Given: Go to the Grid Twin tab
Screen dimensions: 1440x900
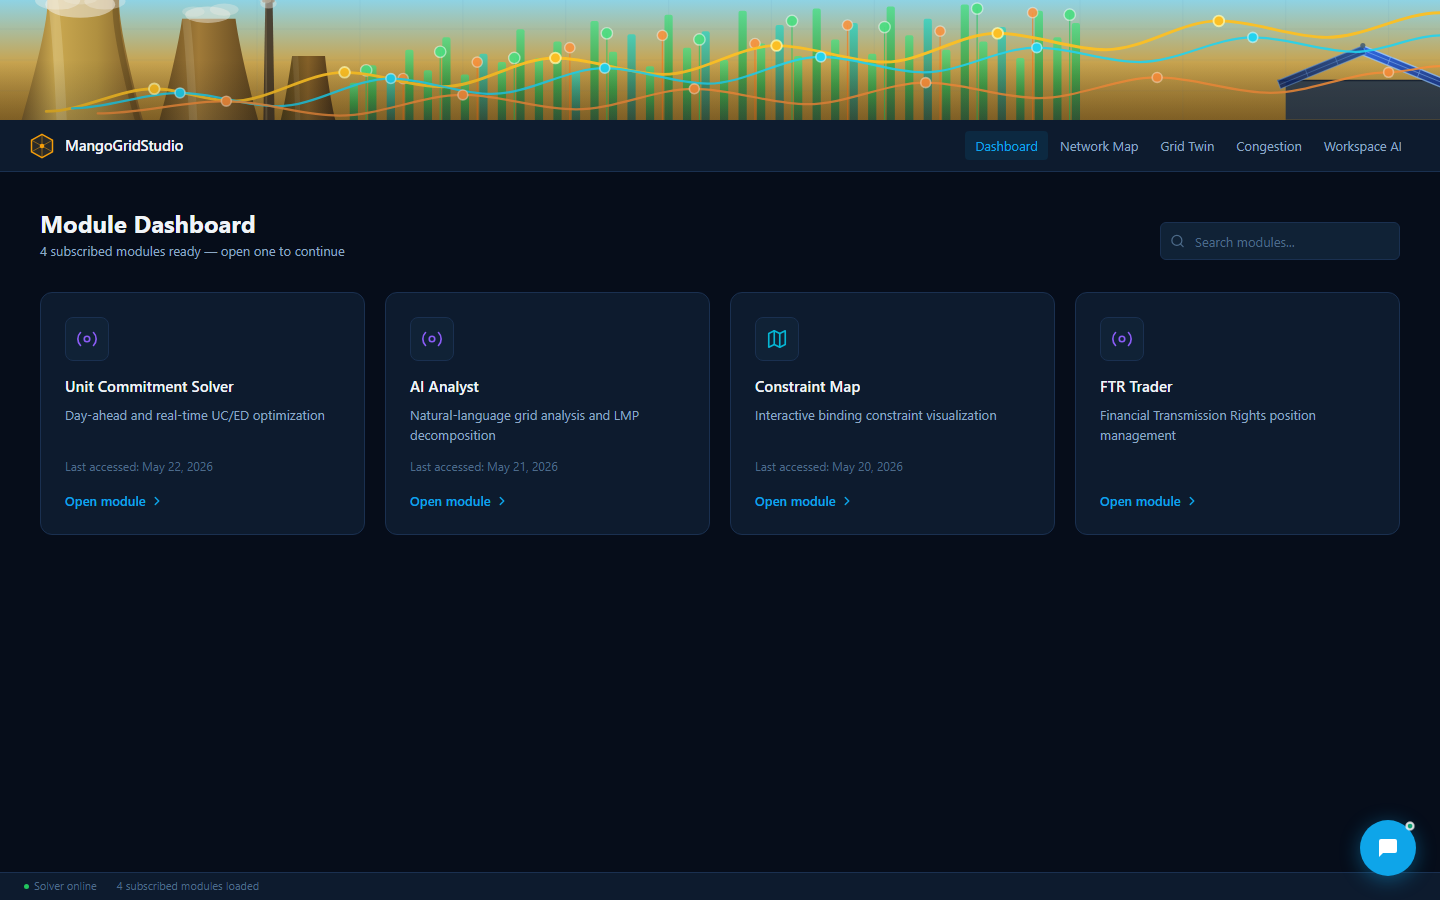Looking at the screenshot, I should tap(1187, 146).
